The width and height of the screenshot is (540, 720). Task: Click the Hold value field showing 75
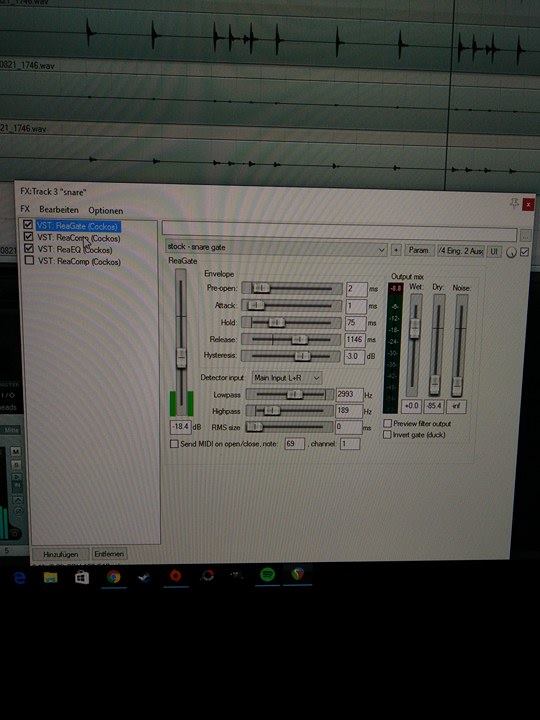tap(355, 323)
